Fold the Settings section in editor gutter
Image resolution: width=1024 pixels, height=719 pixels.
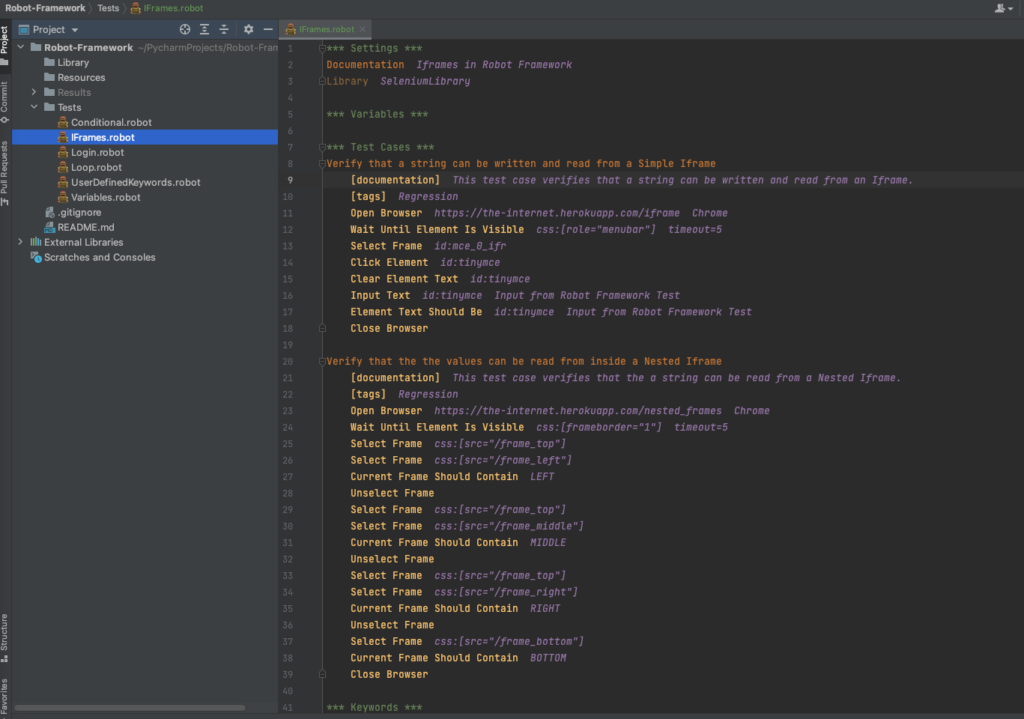(x=321, y=48)
